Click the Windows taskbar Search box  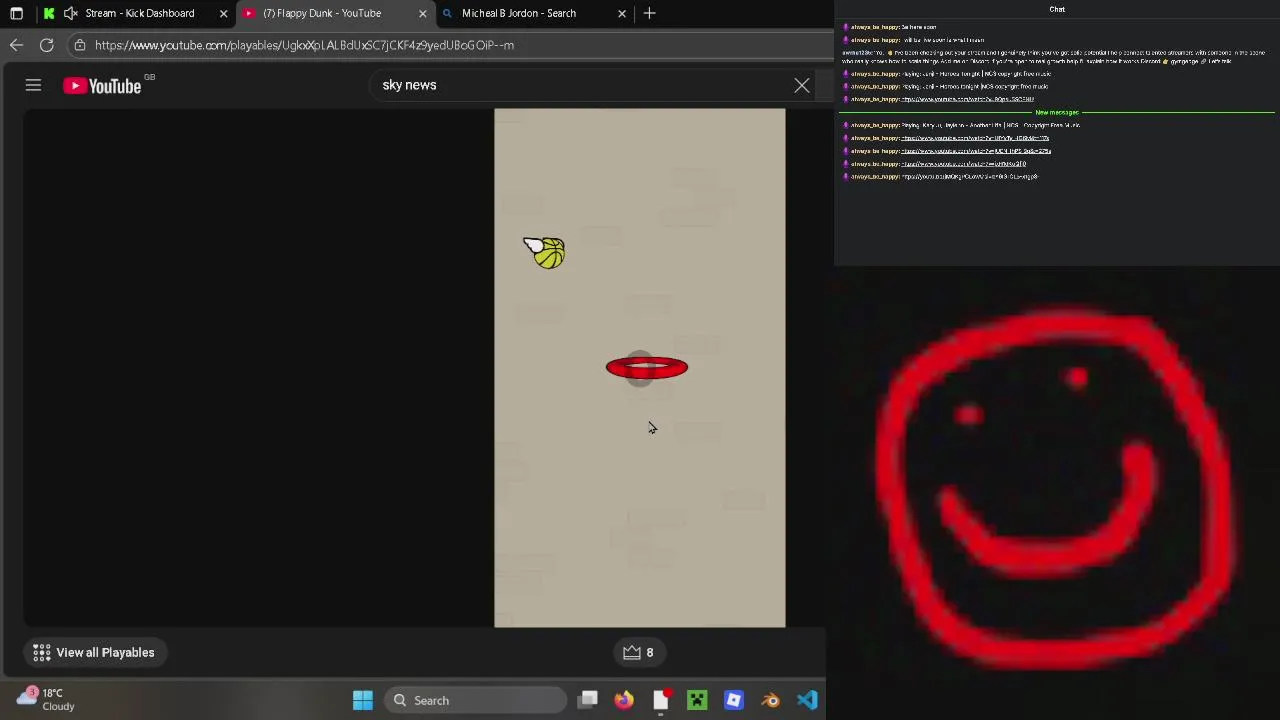(476, 700)
